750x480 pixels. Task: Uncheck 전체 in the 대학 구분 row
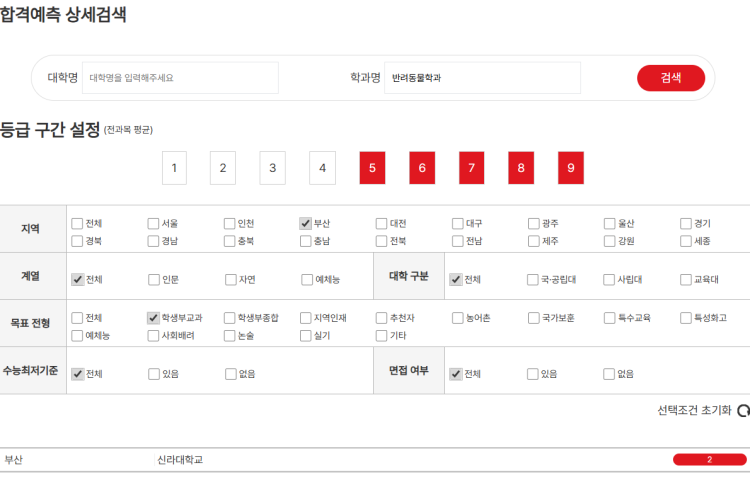pos(456,280)
